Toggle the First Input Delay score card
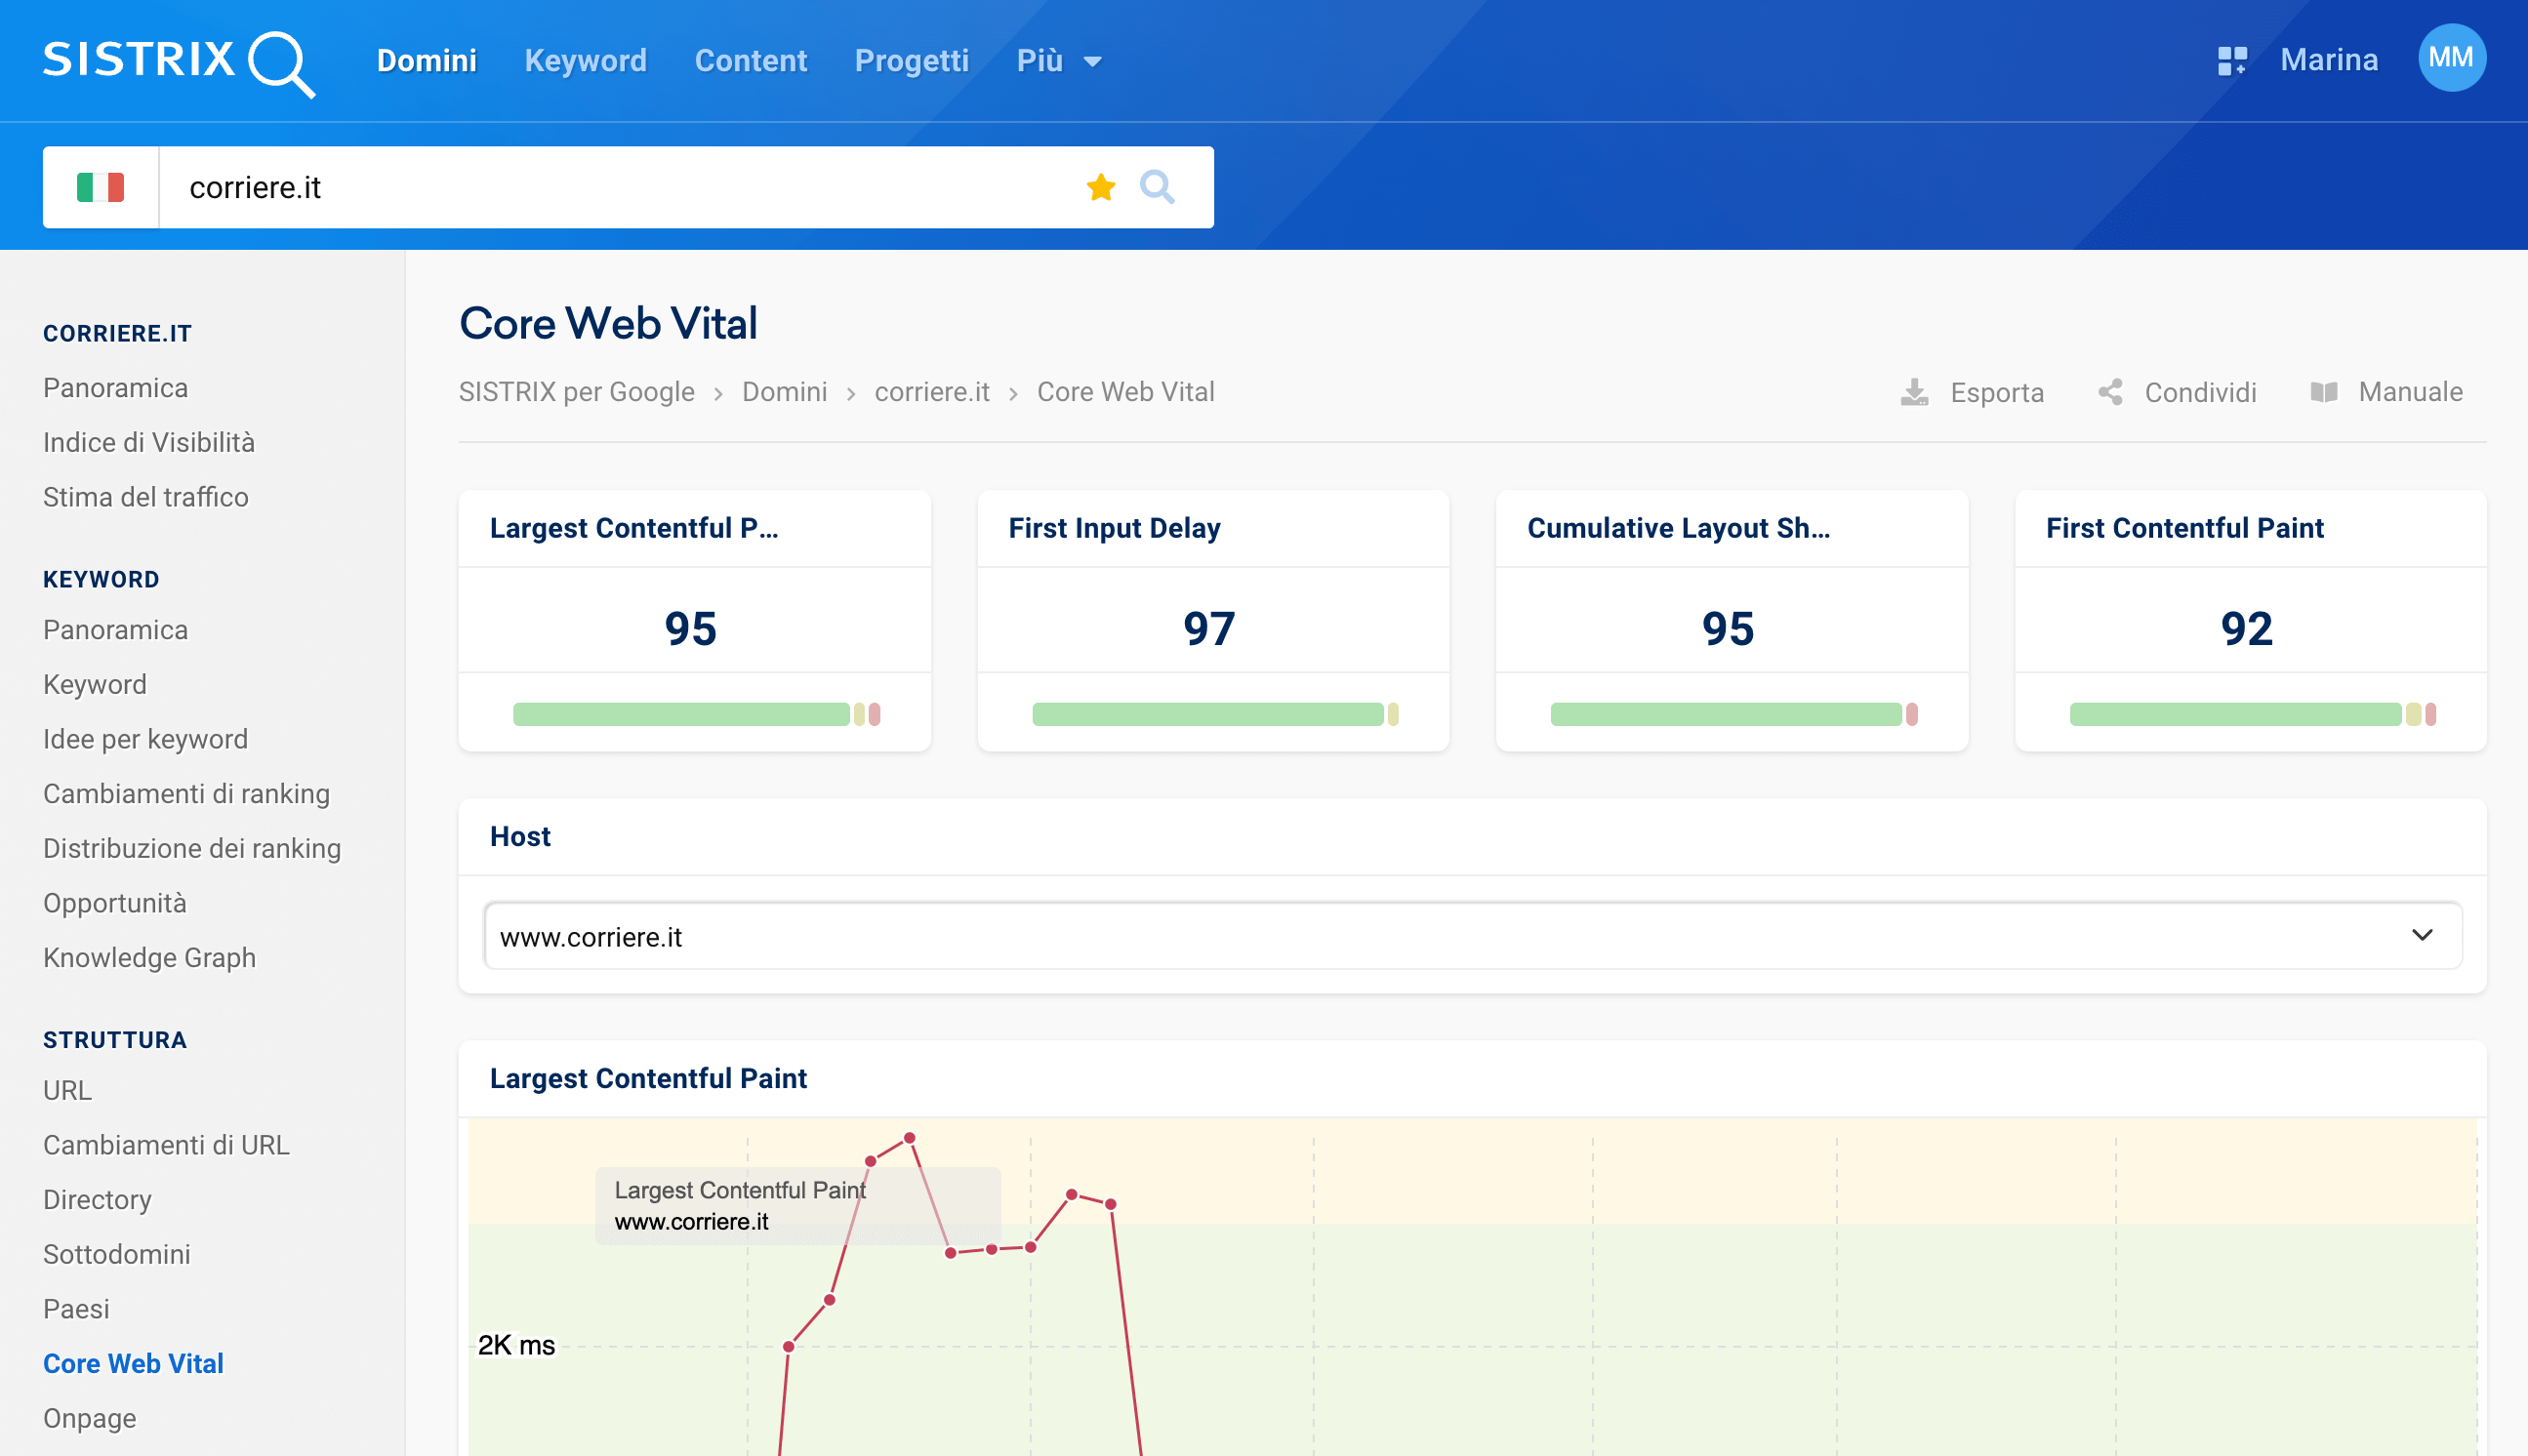Viewport: 2528px width, 1456px height. pos(1210,616)
